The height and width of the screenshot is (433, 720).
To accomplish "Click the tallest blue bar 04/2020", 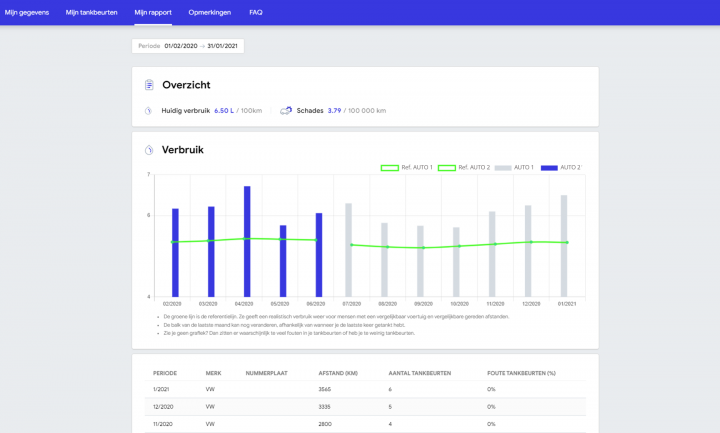I will tap(247, 242).
